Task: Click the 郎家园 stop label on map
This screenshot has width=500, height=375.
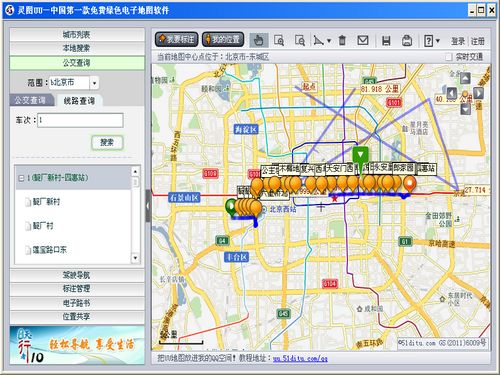Action: click(403, 168)
